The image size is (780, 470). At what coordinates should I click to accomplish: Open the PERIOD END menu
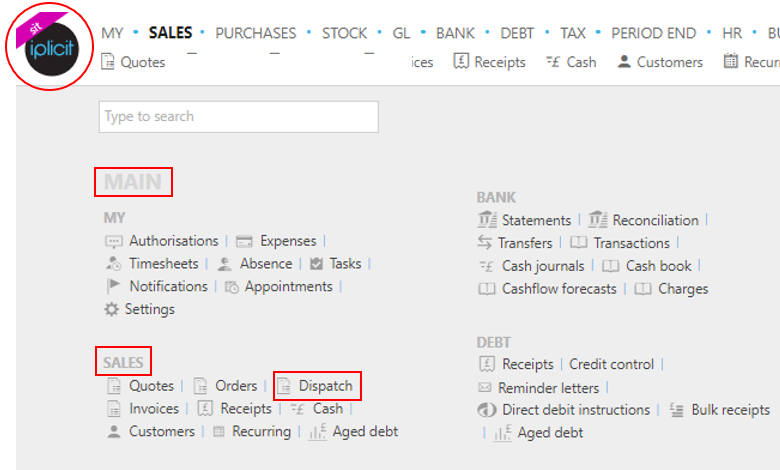tap(654, 33)
